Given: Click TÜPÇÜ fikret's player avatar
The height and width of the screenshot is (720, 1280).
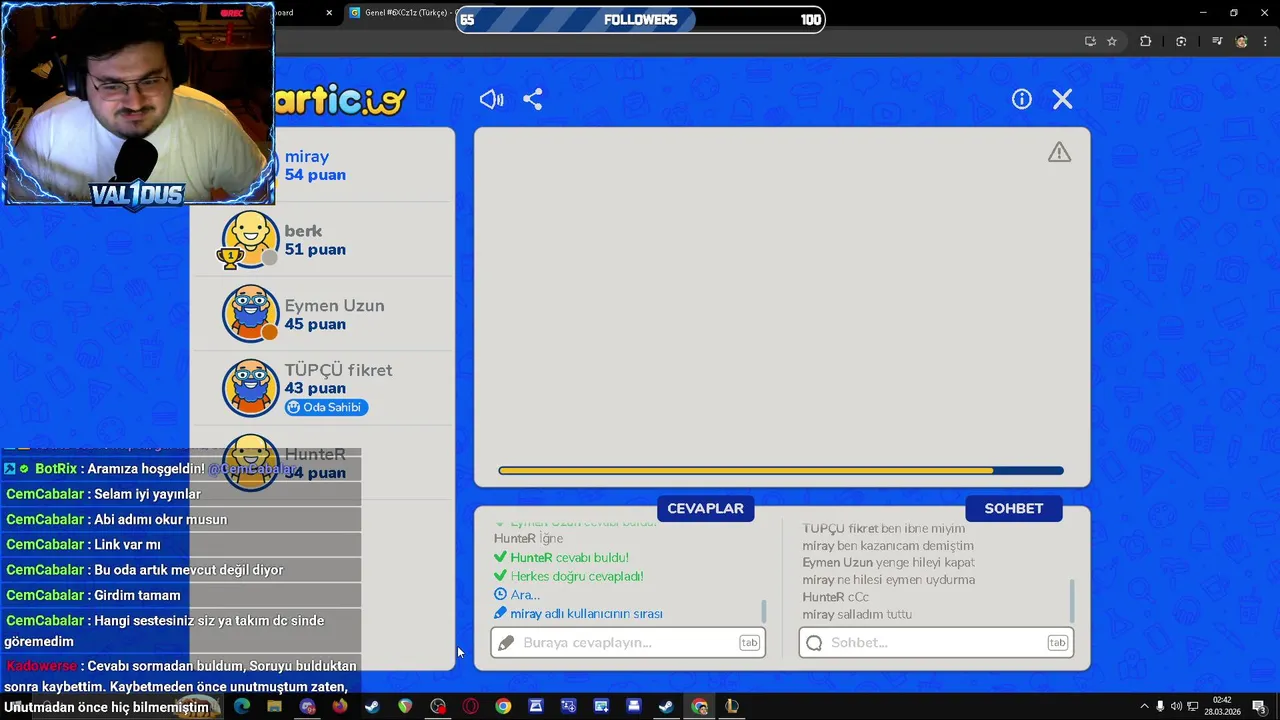Looking at the screenshot, I should [250, 388].
